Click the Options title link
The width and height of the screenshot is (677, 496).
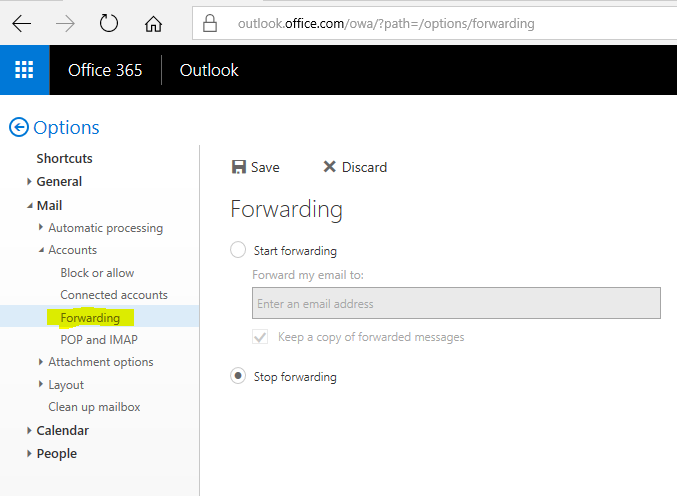tap(66, 128)
